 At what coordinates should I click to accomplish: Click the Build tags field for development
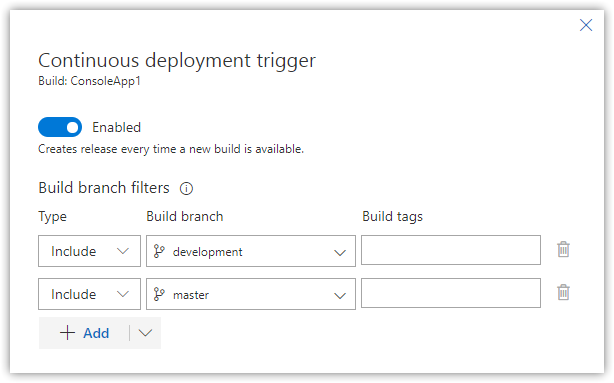click(x=451, y=250)
